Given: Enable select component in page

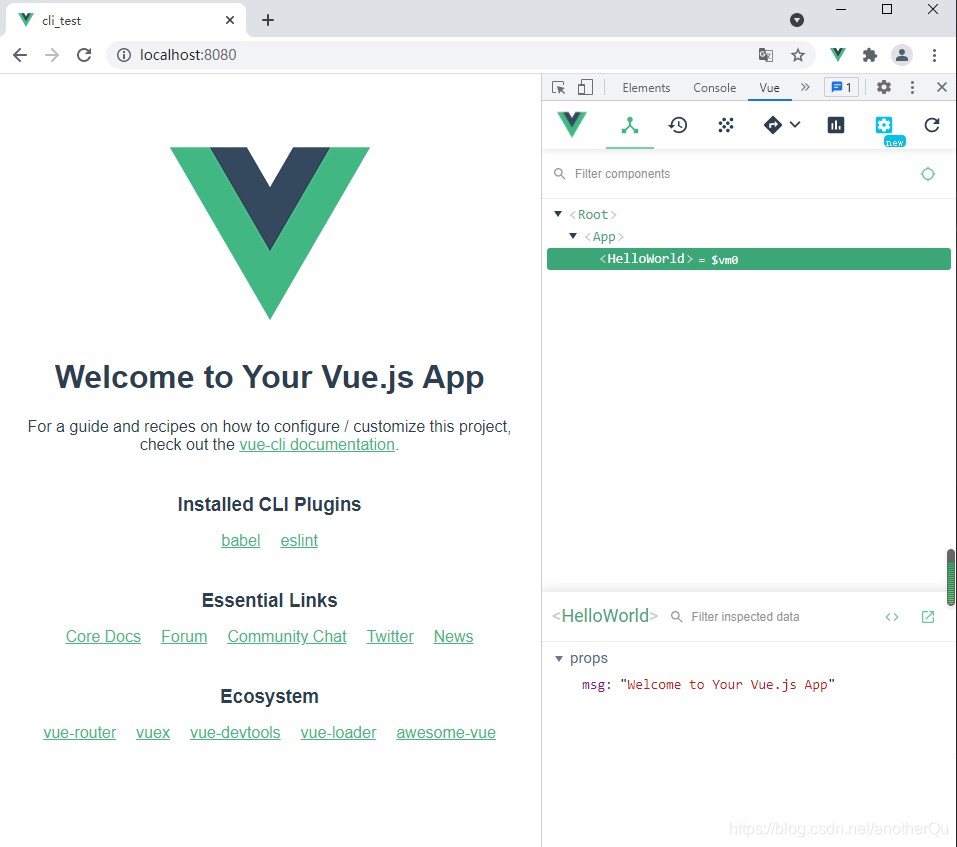Looking at the screenshot, I should point(928,174).
